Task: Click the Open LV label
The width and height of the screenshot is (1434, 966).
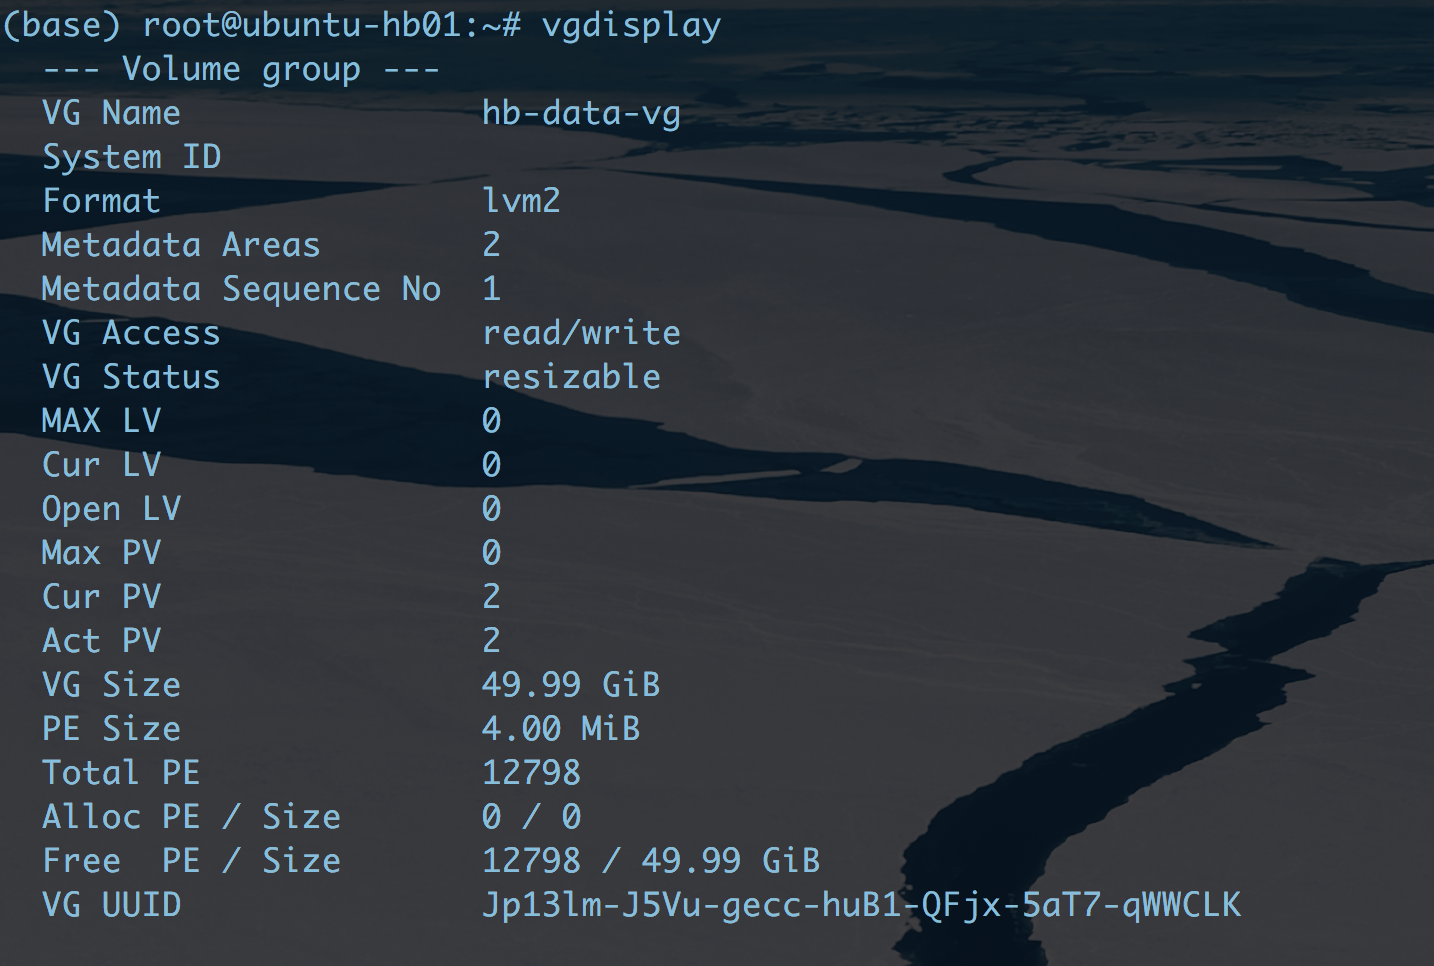Action: point(111,509)
